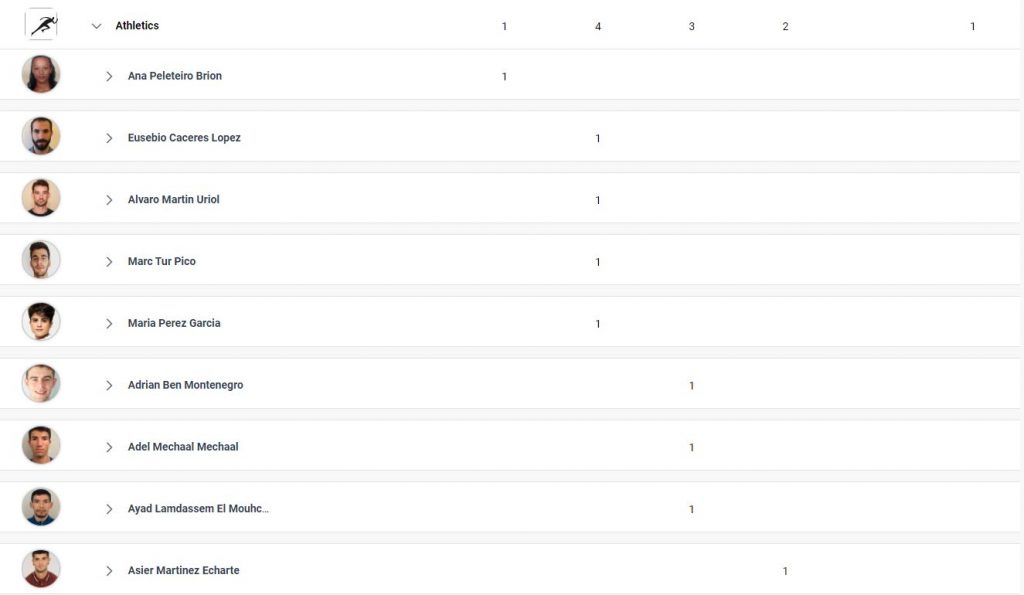Open the Athletics heading label

pos(137,25)
